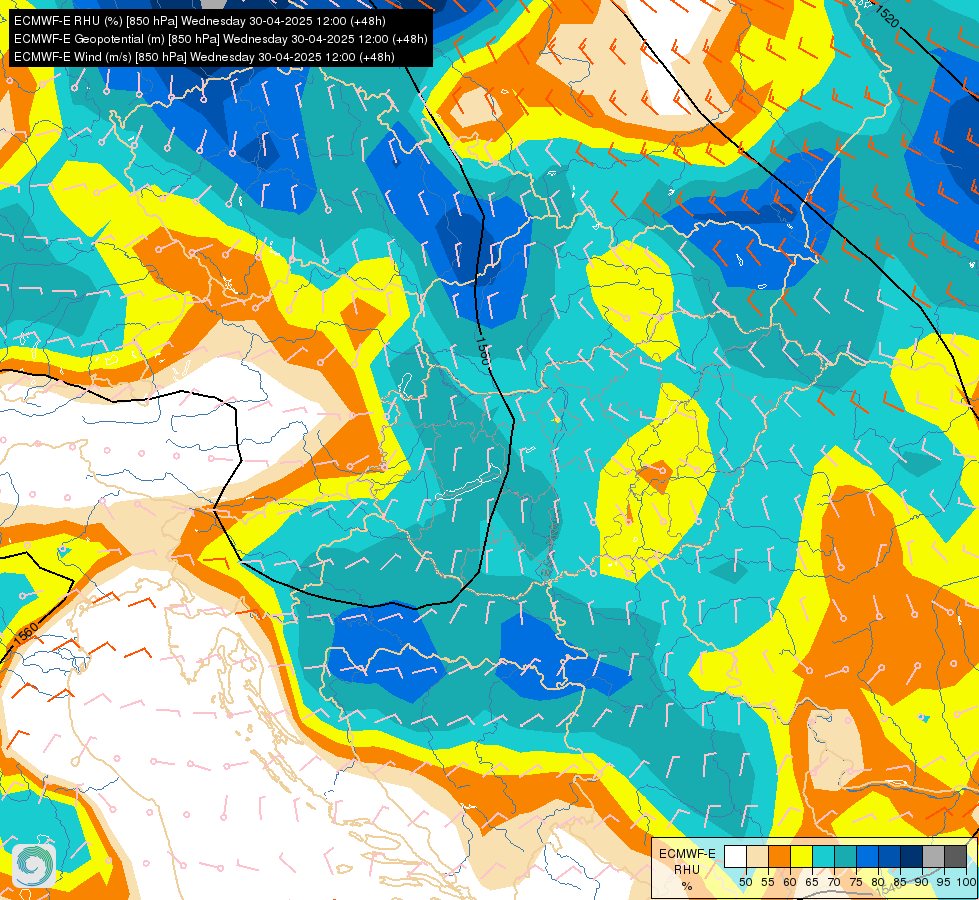Click the '1520' geopotential contour label
Image resolution: width=979 pixels, height=900 pixels.
(886, 16)
